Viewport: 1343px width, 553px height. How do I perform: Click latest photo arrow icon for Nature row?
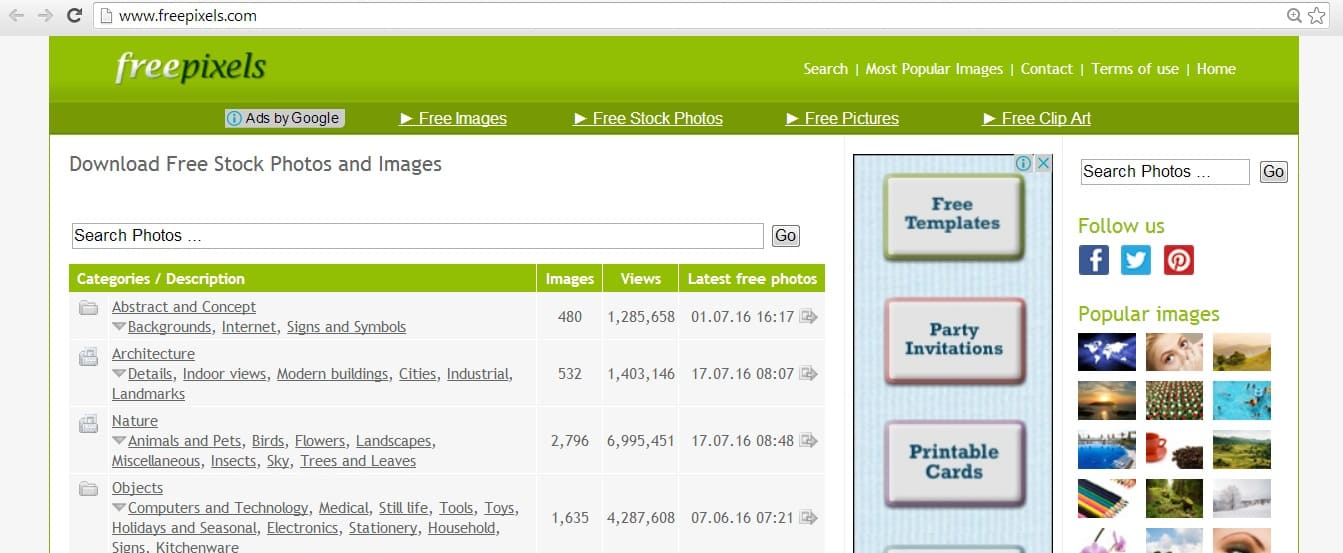point(808,441)
